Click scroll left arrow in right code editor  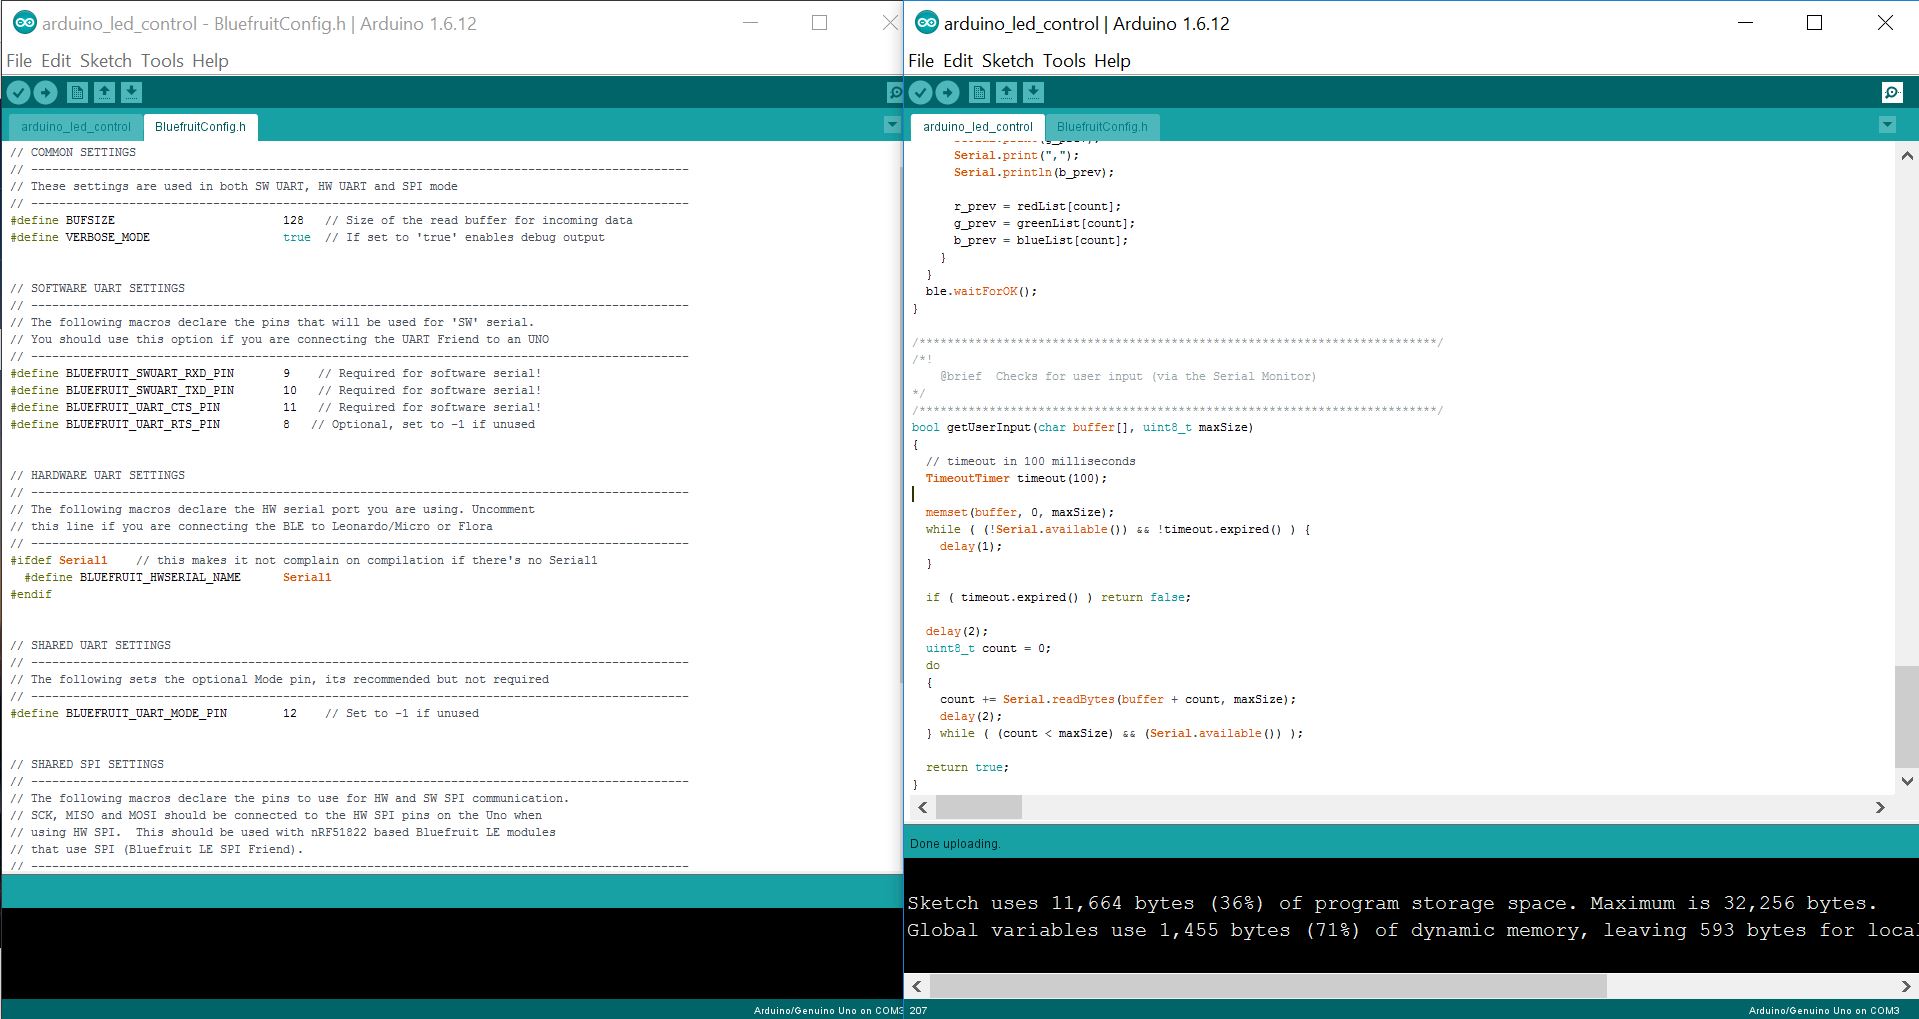coord(922,807)
